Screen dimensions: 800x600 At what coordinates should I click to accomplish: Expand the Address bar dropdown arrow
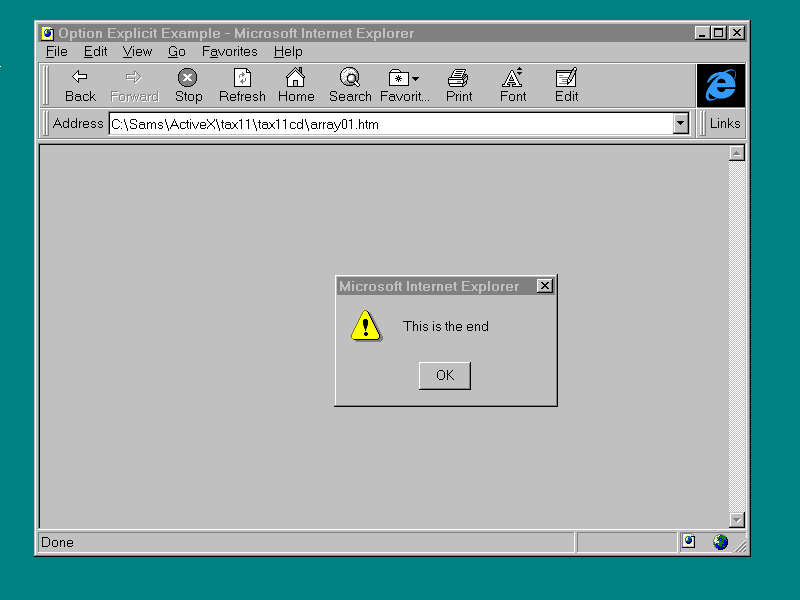click(x=681, y=123)
